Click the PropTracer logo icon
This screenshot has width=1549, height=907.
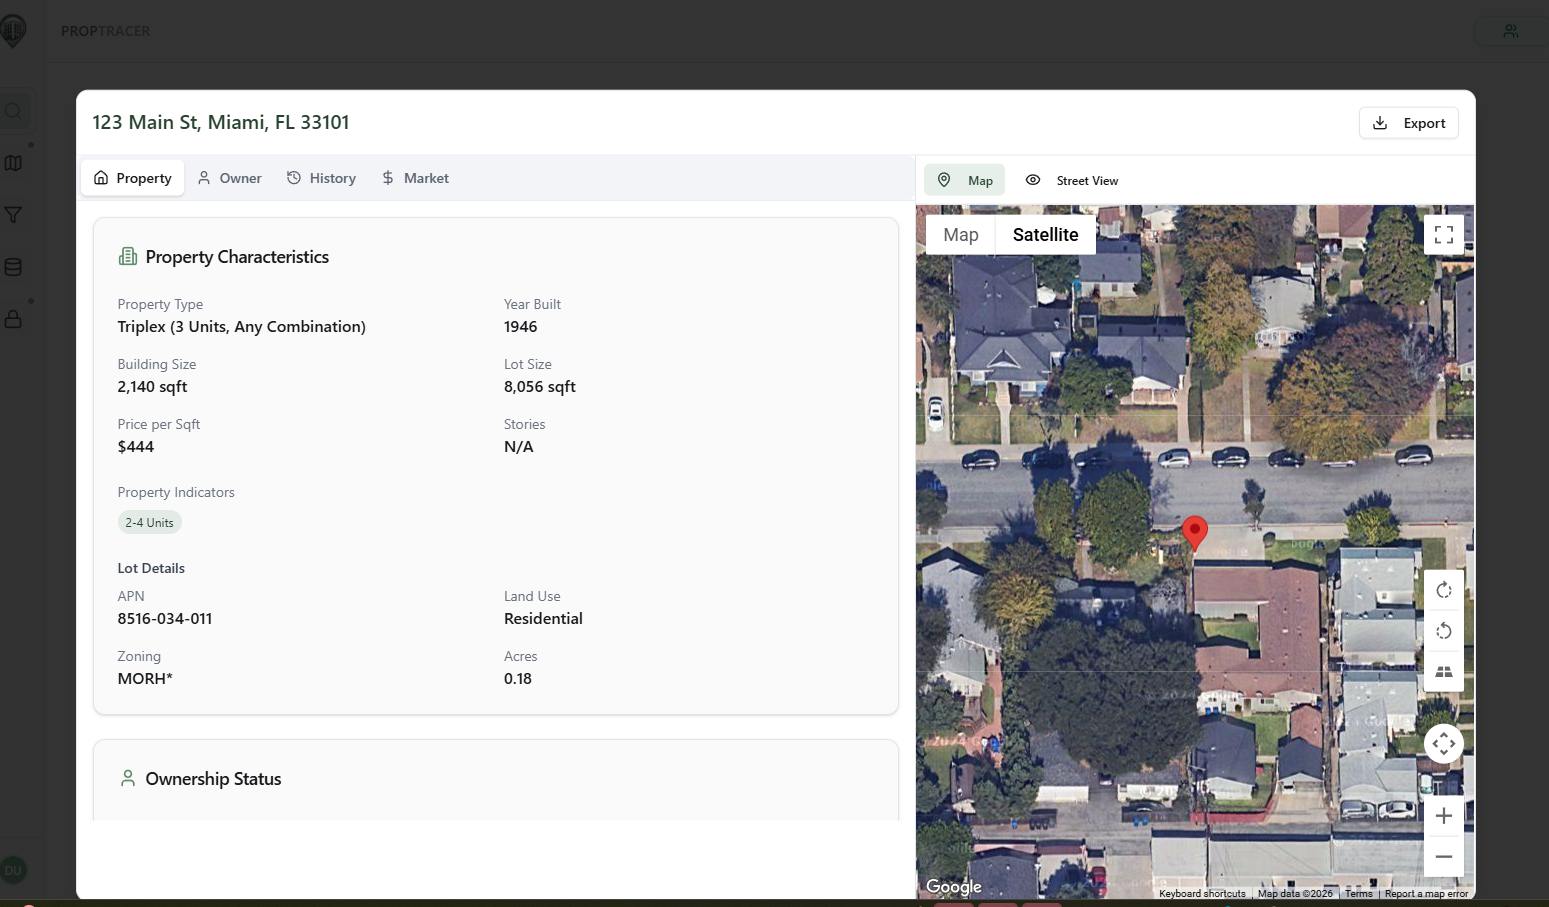pyautogui.click(x=13, y=31)
